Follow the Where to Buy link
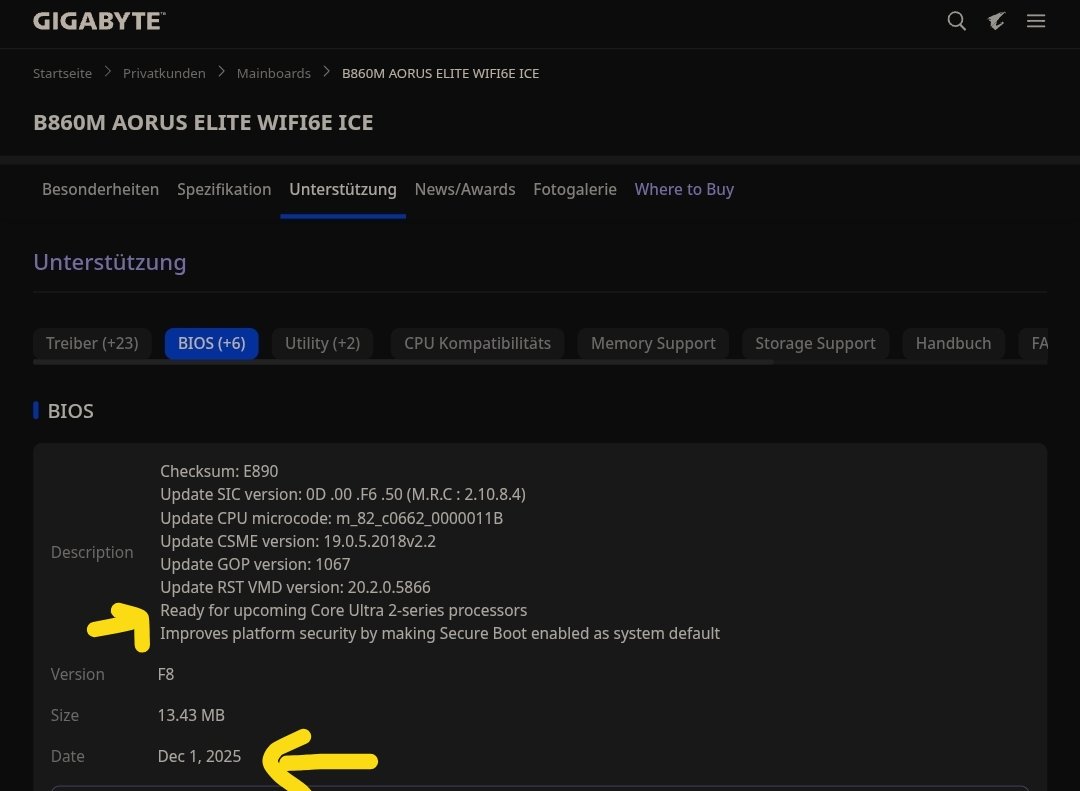1080x791 pixels. click(x=684, y=189)
